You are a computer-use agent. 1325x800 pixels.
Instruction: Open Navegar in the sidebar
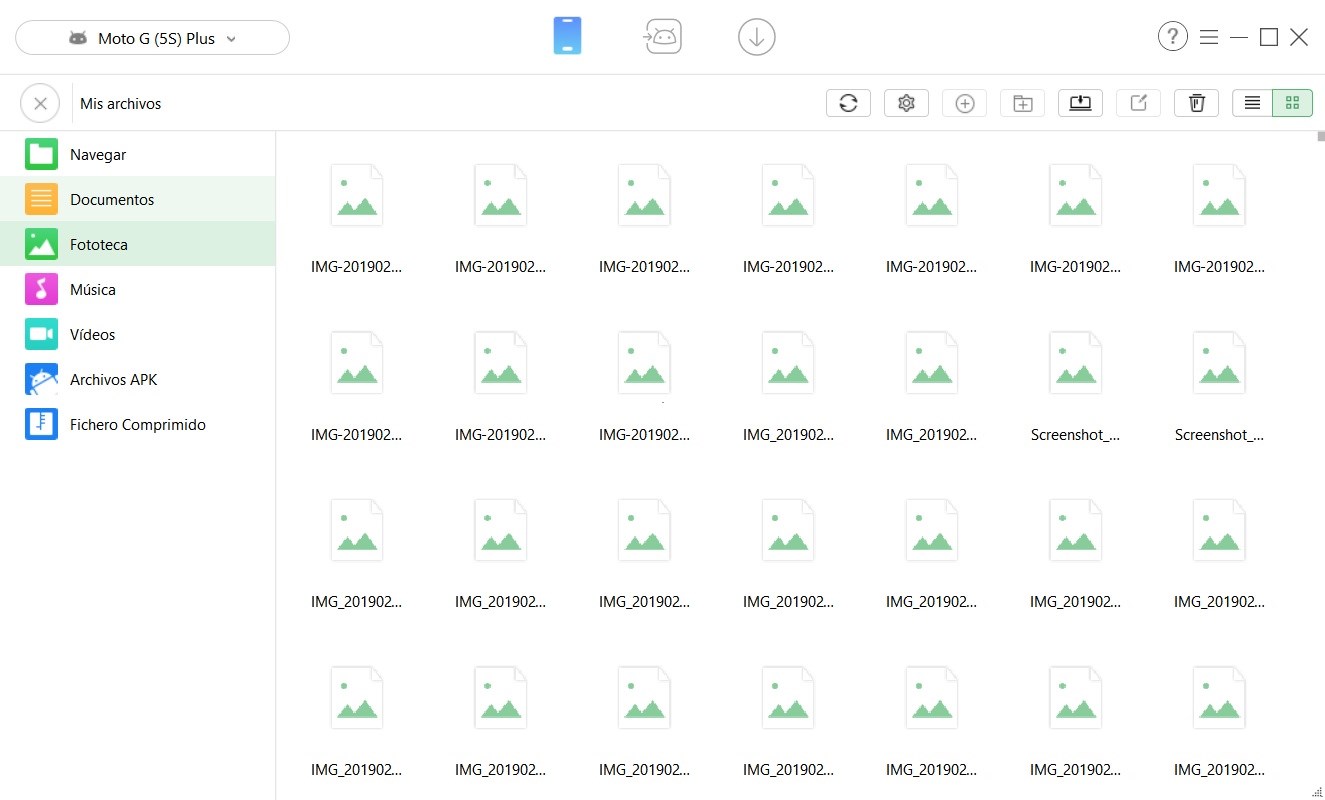point(137,154)
